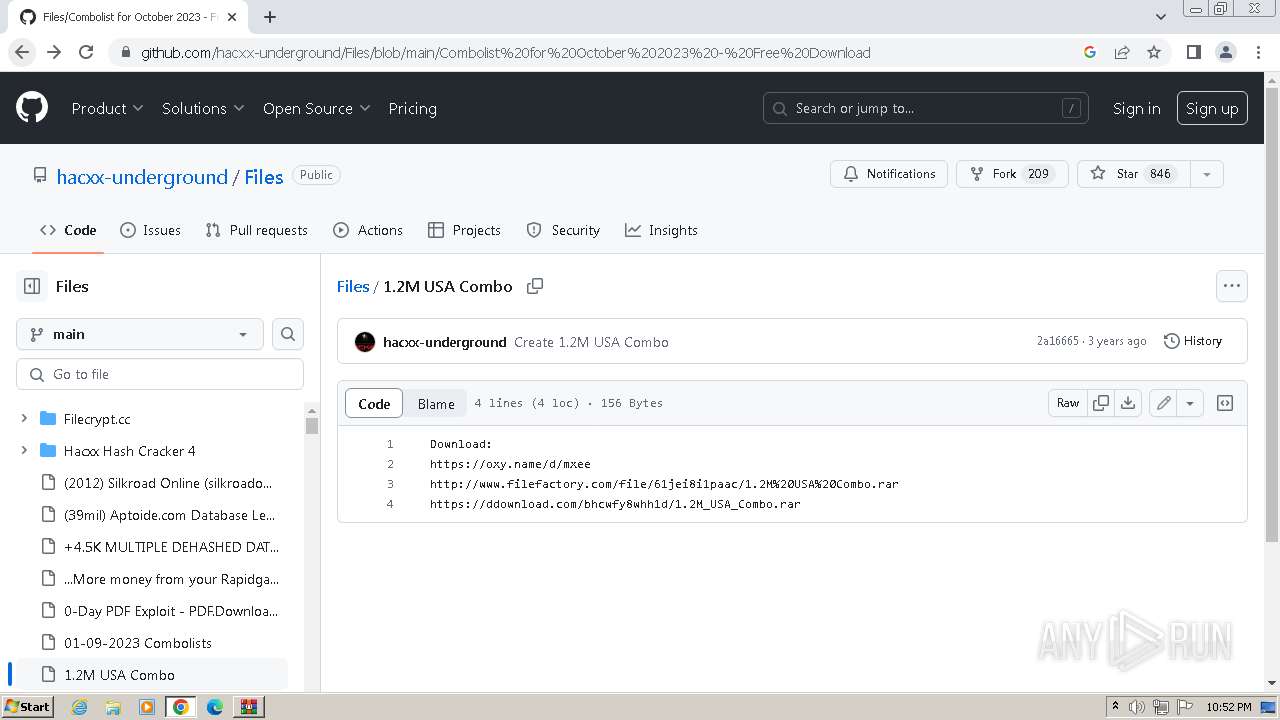
Task: Open the Pull requests tab
Action: tap(256, 230)
